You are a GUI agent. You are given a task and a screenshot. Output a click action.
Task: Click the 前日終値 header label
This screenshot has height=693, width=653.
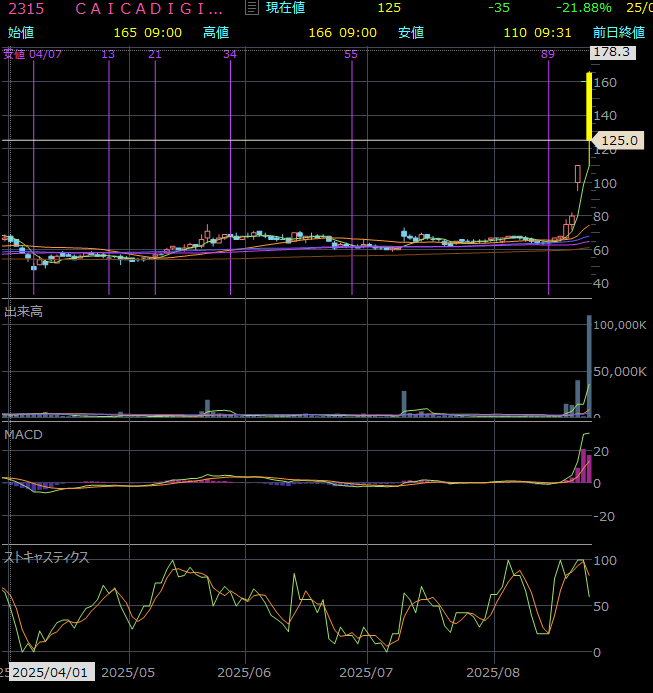(618, 32)
